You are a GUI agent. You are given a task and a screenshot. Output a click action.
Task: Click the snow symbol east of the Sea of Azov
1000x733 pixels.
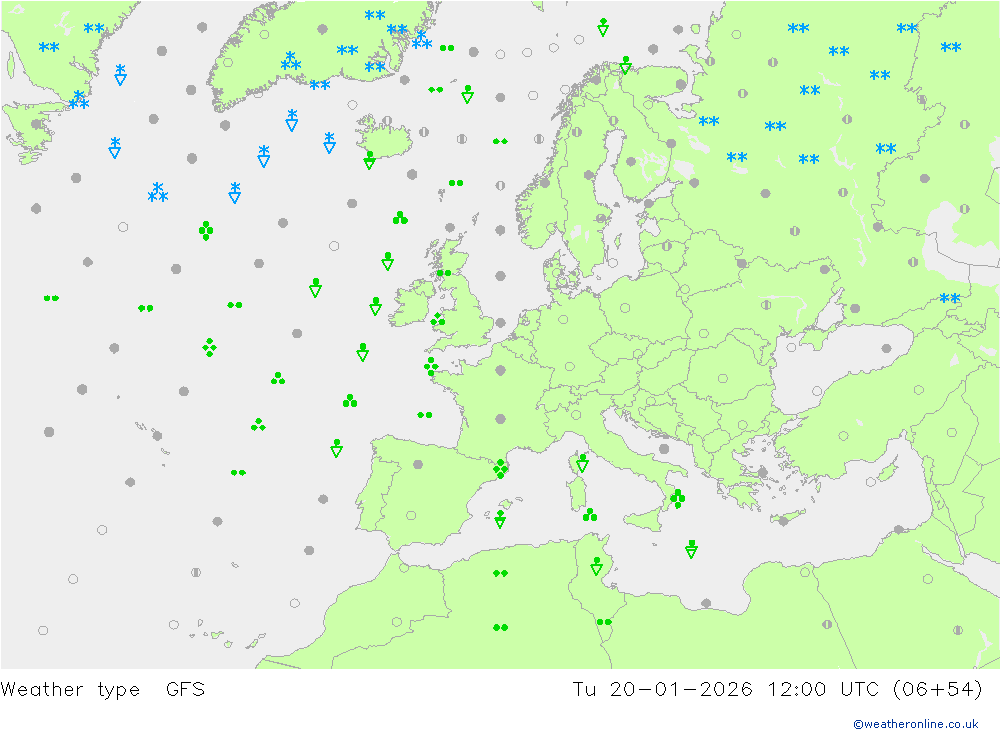(x=950, y=298)
